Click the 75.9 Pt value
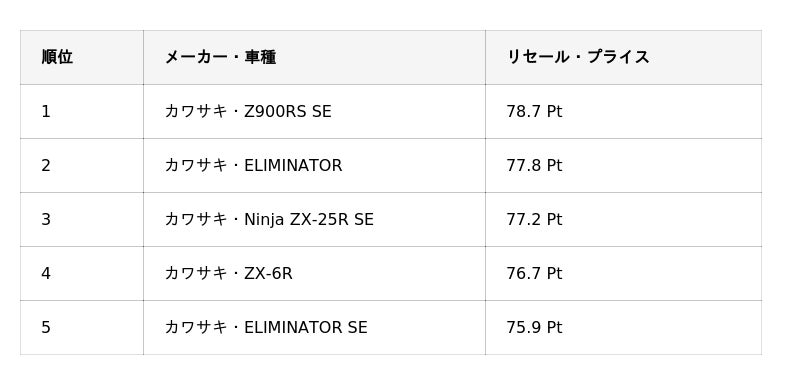The image size is (800, 385). click(x=534, y=327)
